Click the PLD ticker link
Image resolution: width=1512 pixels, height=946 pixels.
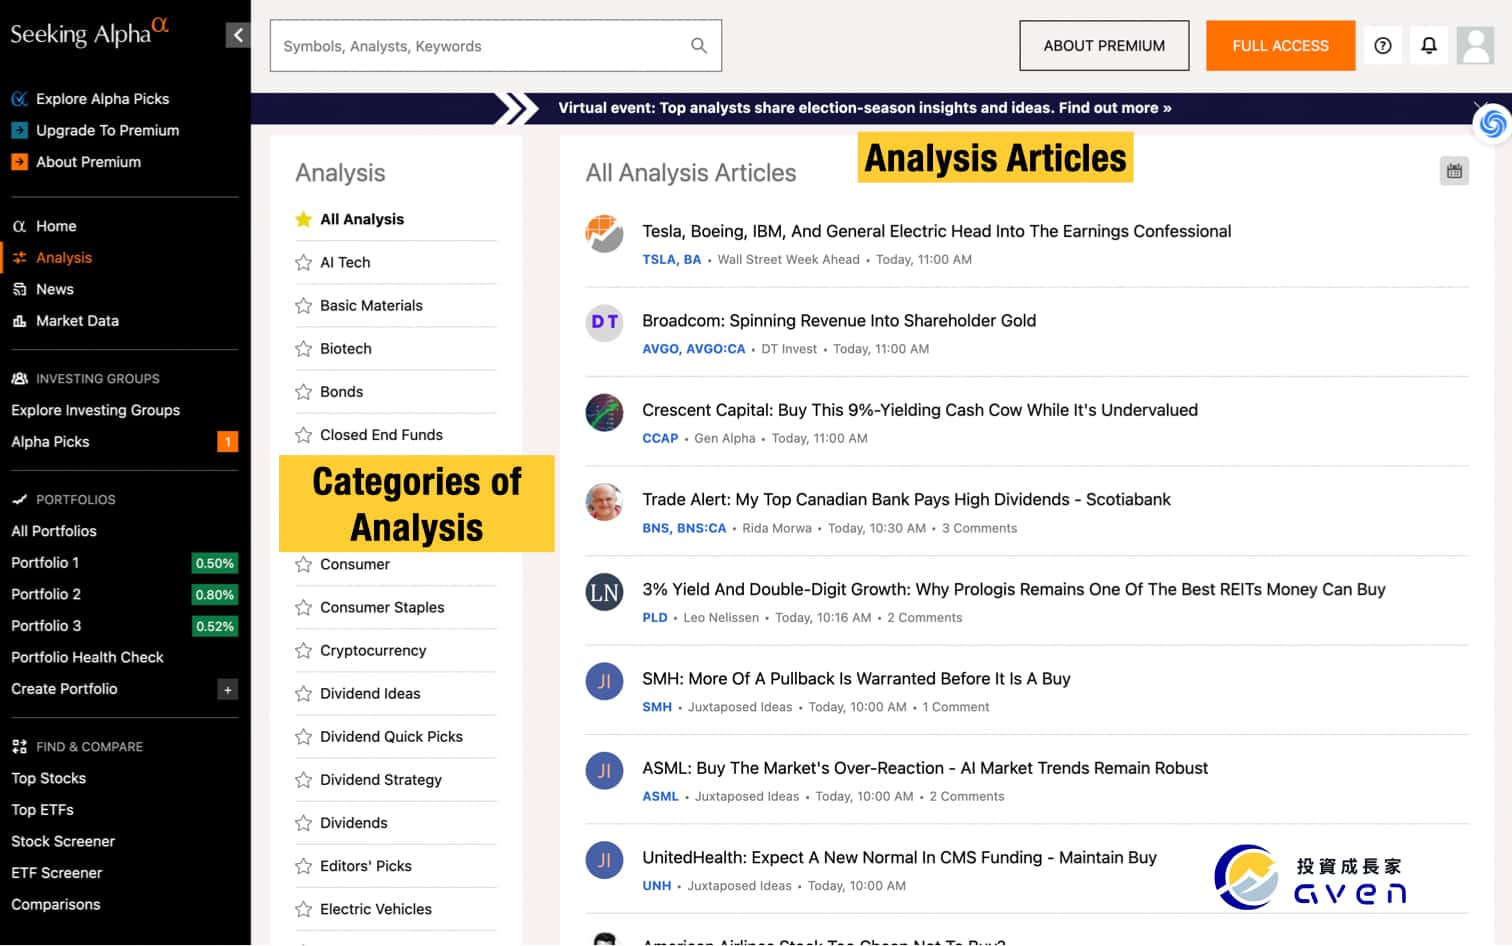click(654, 617)
